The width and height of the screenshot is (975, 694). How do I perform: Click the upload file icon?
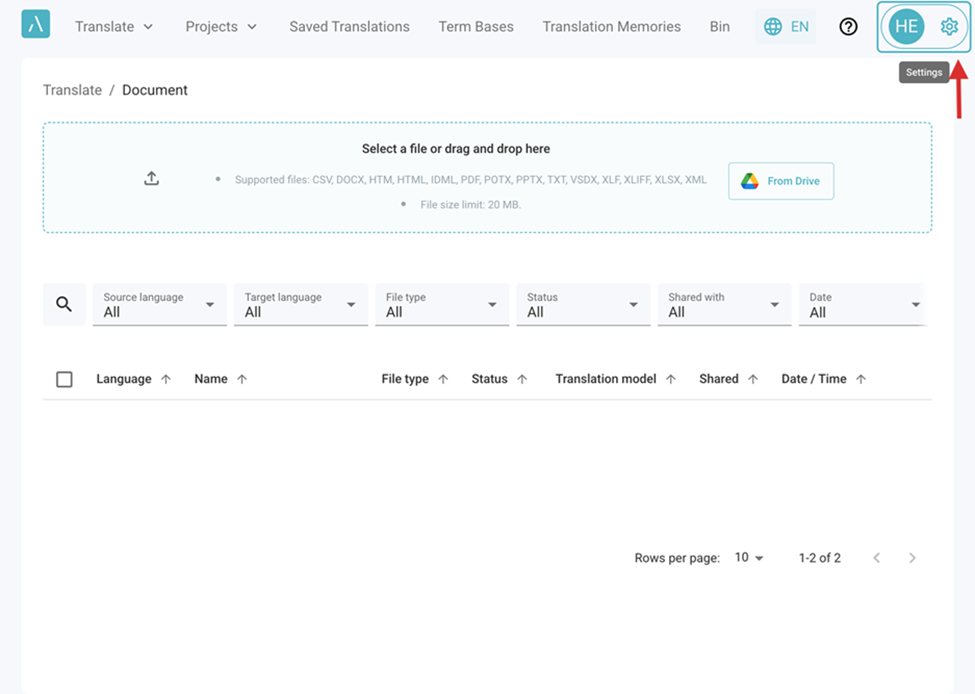152,178
